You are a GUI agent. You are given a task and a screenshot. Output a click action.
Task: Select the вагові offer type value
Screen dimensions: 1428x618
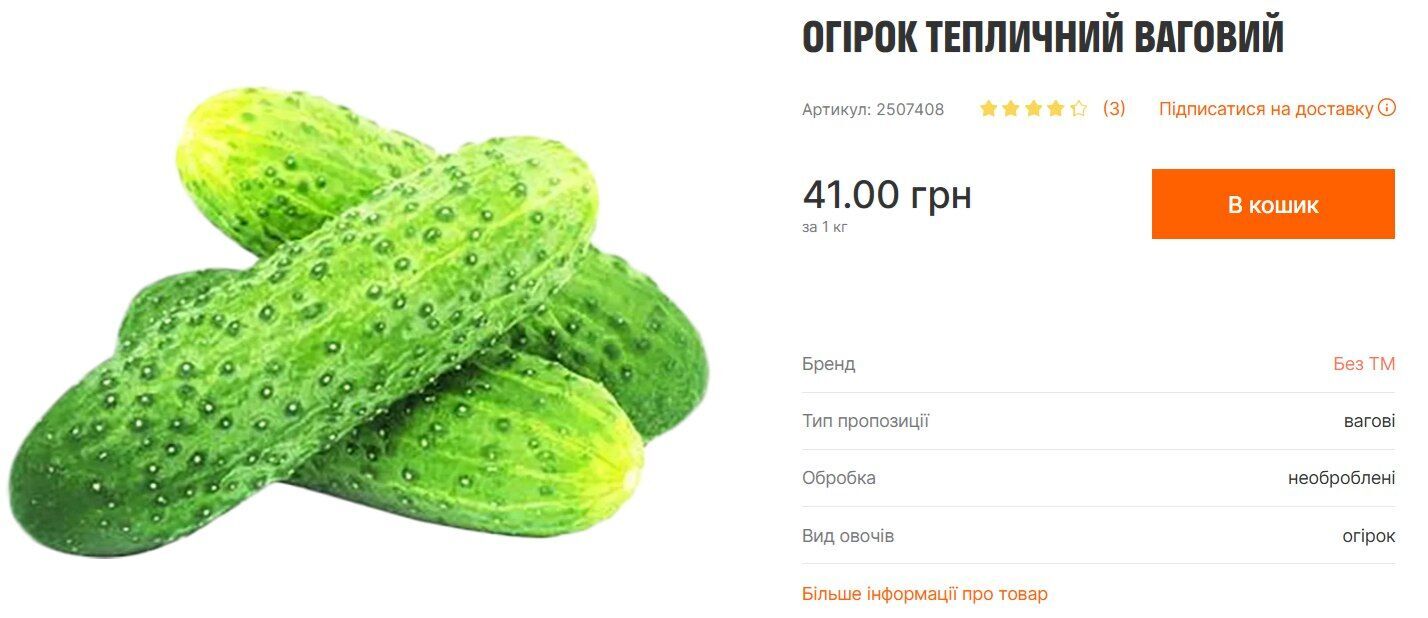(x=1371, y=422)
